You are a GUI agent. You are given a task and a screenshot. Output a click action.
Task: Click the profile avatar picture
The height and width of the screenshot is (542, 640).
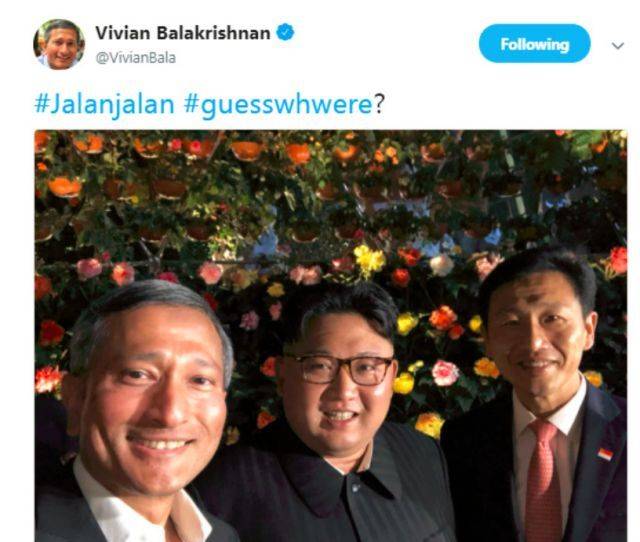pyautogui.click(x=59, y=44)
